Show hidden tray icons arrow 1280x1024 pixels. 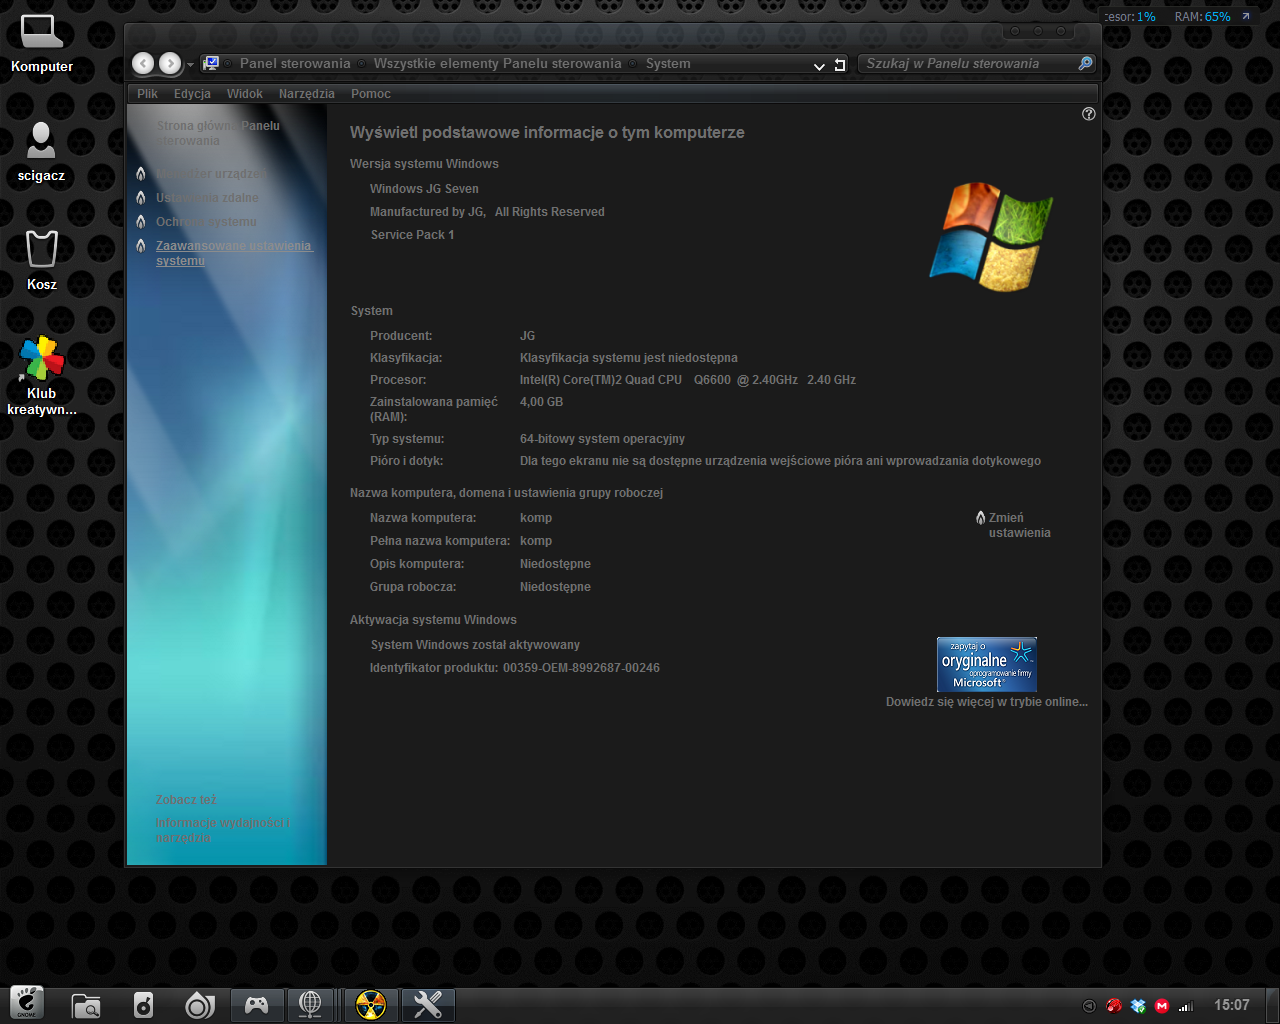point(1089,1006)
